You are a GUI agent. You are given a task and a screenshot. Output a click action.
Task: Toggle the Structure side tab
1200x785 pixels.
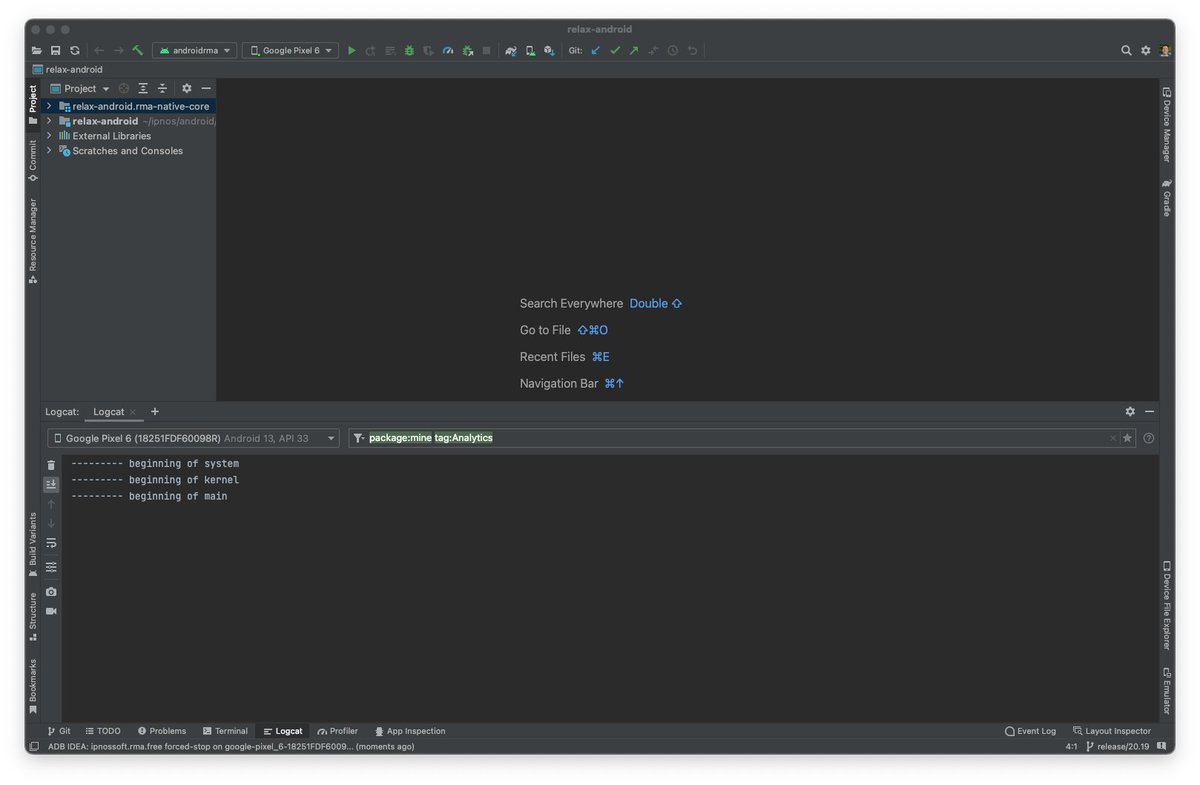(33, 617)
